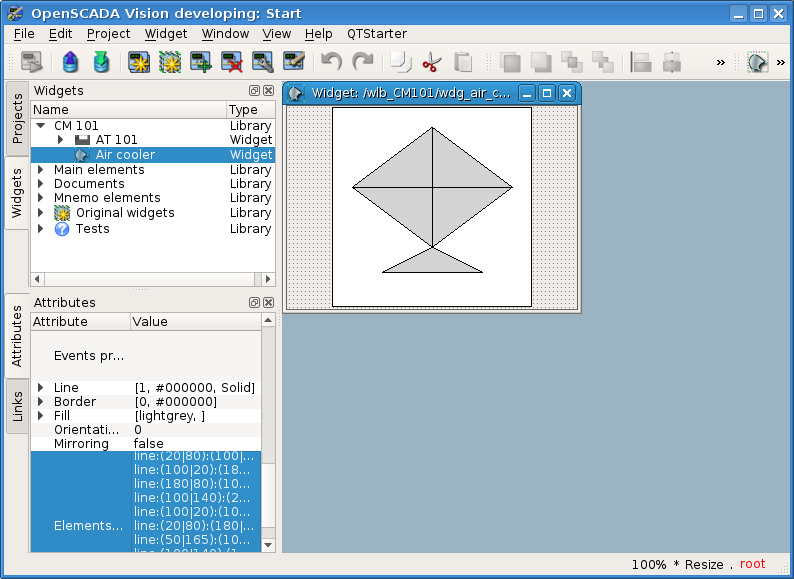Viewport: 794px width, 579px height.
Task: Click the Air cooler widget toolbar icon
Action: (757, 63)
